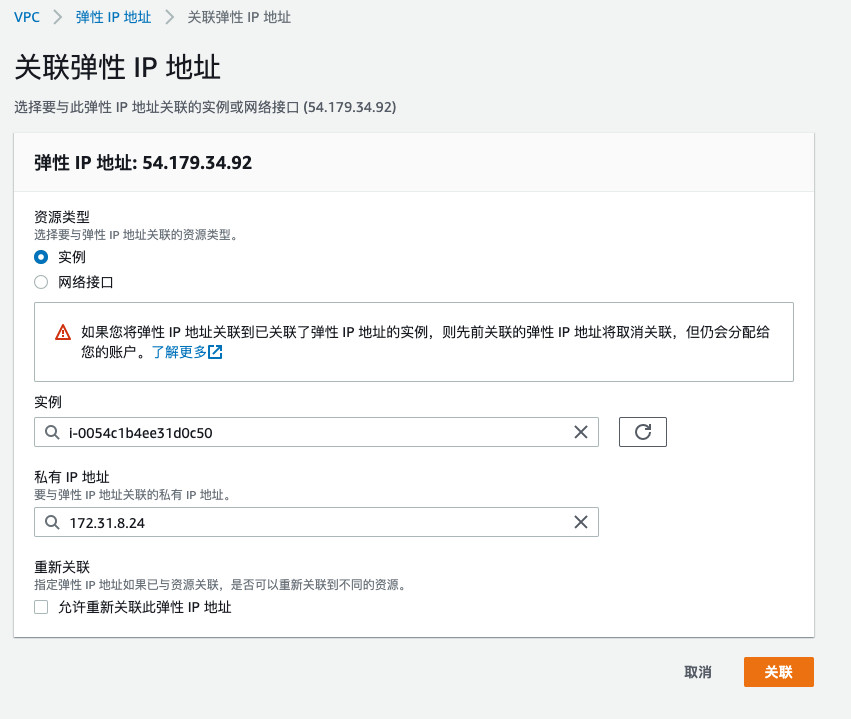Screen dimensions: 851x719
Task: Click the magnifier icon in instance field
Action: [x=52, y=431]
